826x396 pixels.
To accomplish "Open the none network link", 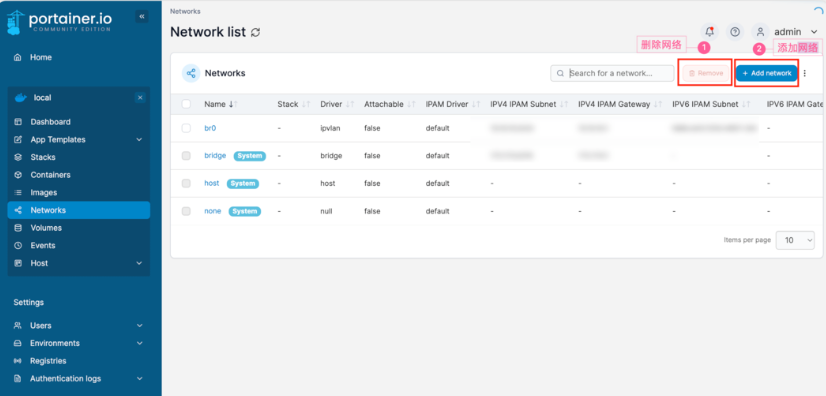I will click(x=213, y=211).
